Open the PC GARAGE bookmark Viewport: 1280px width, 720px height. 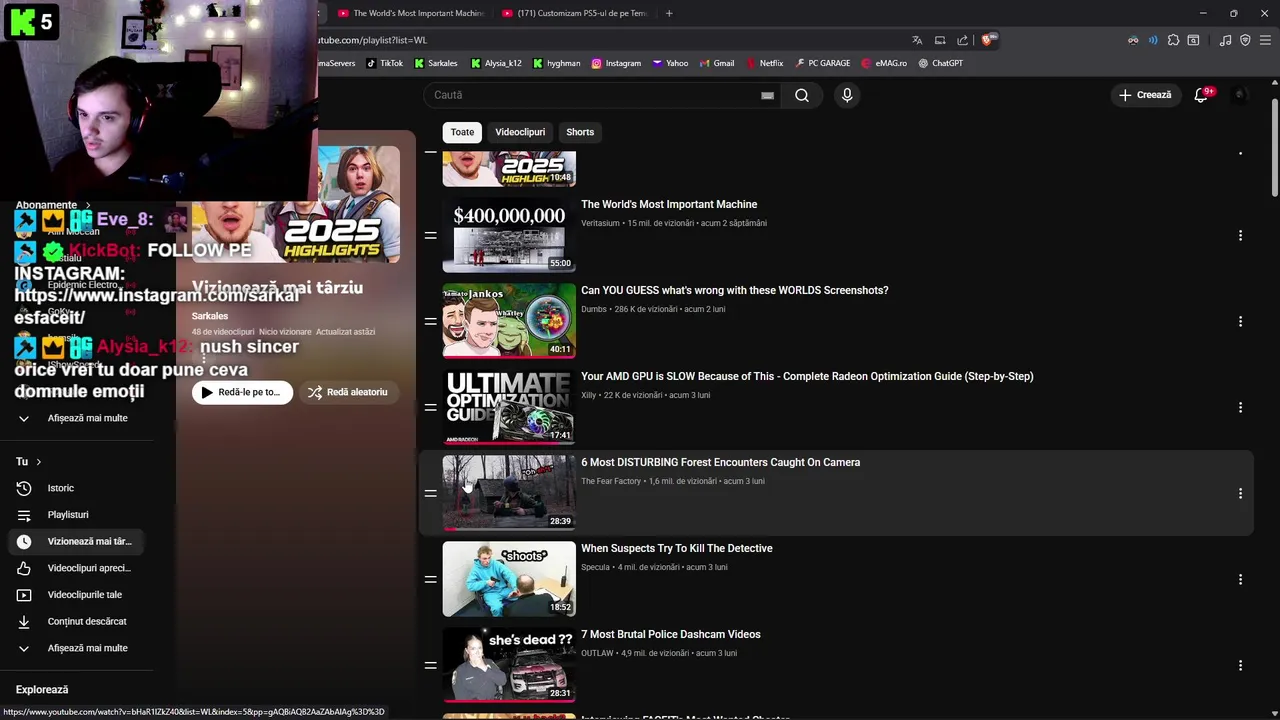pyautogui.click(x=822, y=63)
